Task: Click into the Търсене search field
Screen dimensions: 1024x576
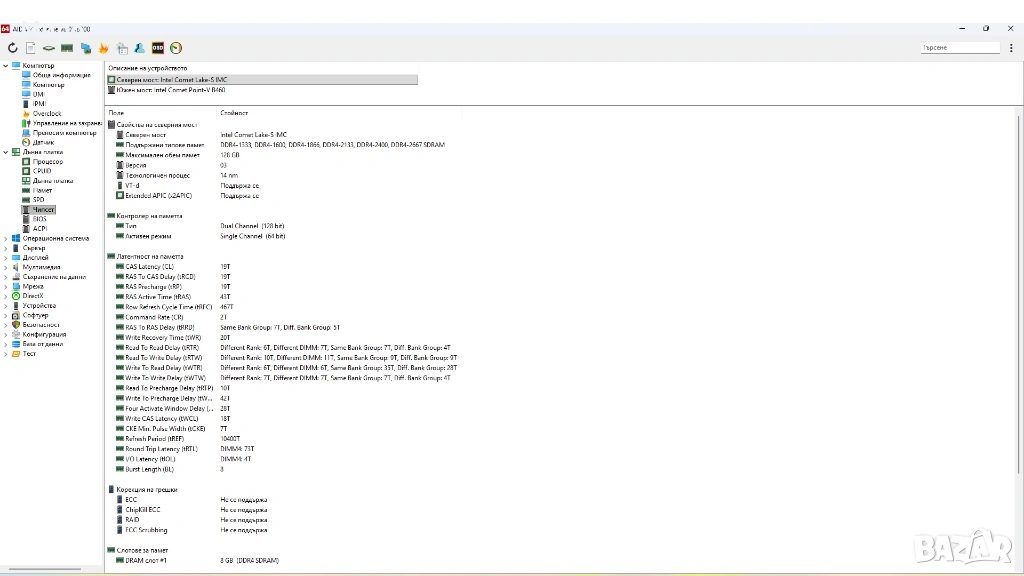Action: click(x=958, y=47)
